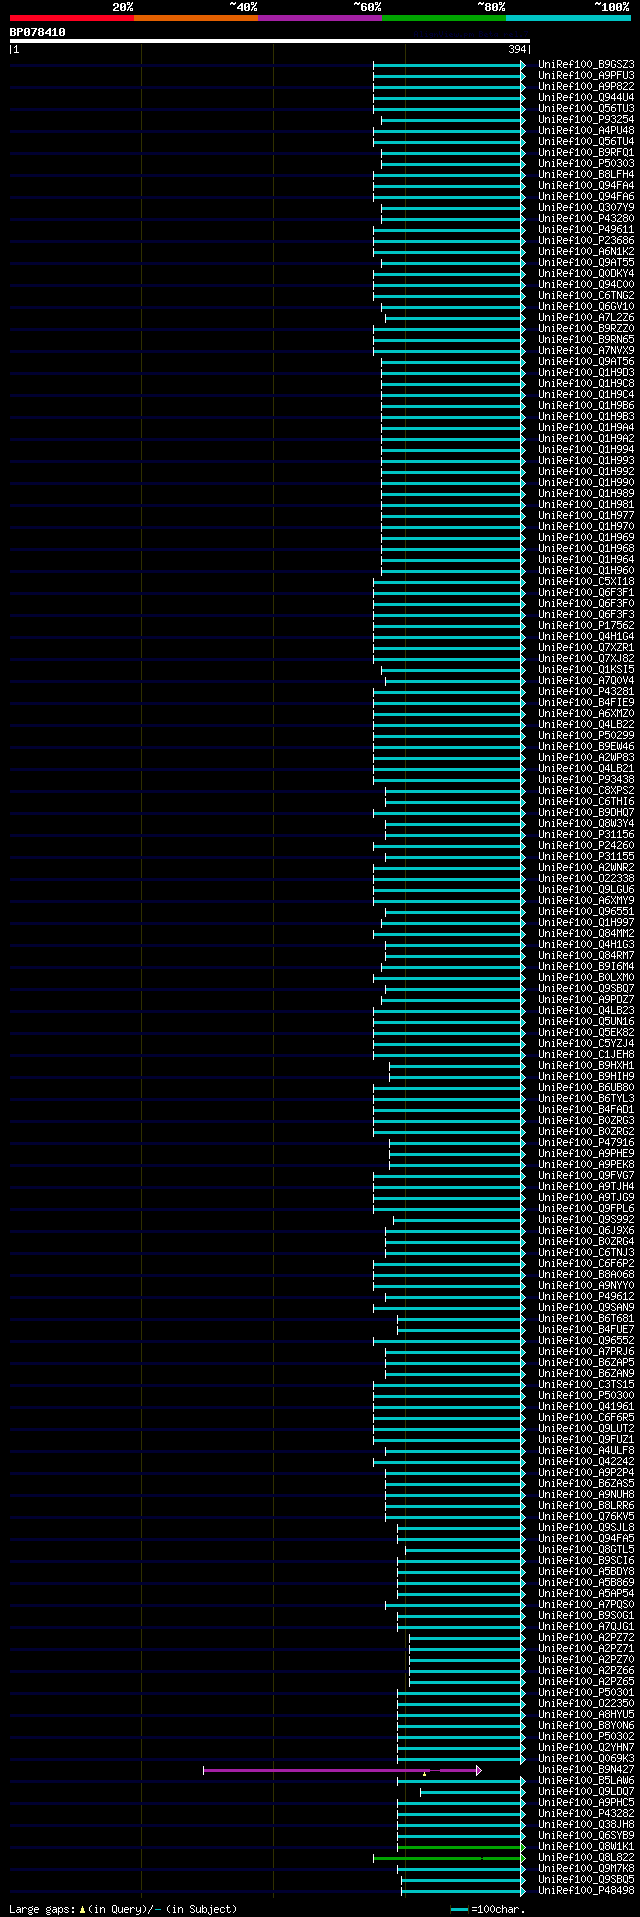Click the orange ~40% identity legend segment
640x1917 pixels.
click(196, 18)
